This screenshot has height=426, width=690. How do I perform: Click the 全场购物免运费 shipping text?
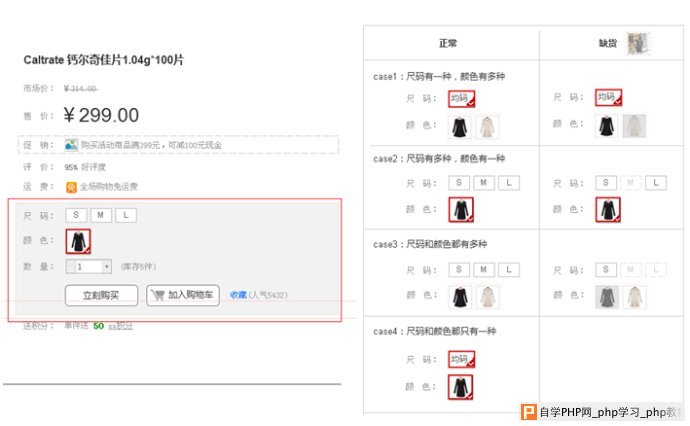109,187
